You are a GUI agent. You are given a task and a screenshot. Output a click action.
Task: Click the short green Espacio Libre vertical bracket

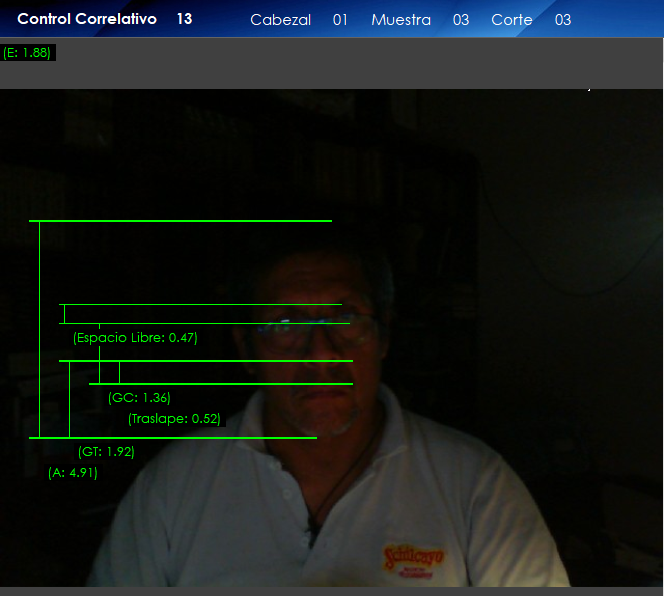click(64, 313)
